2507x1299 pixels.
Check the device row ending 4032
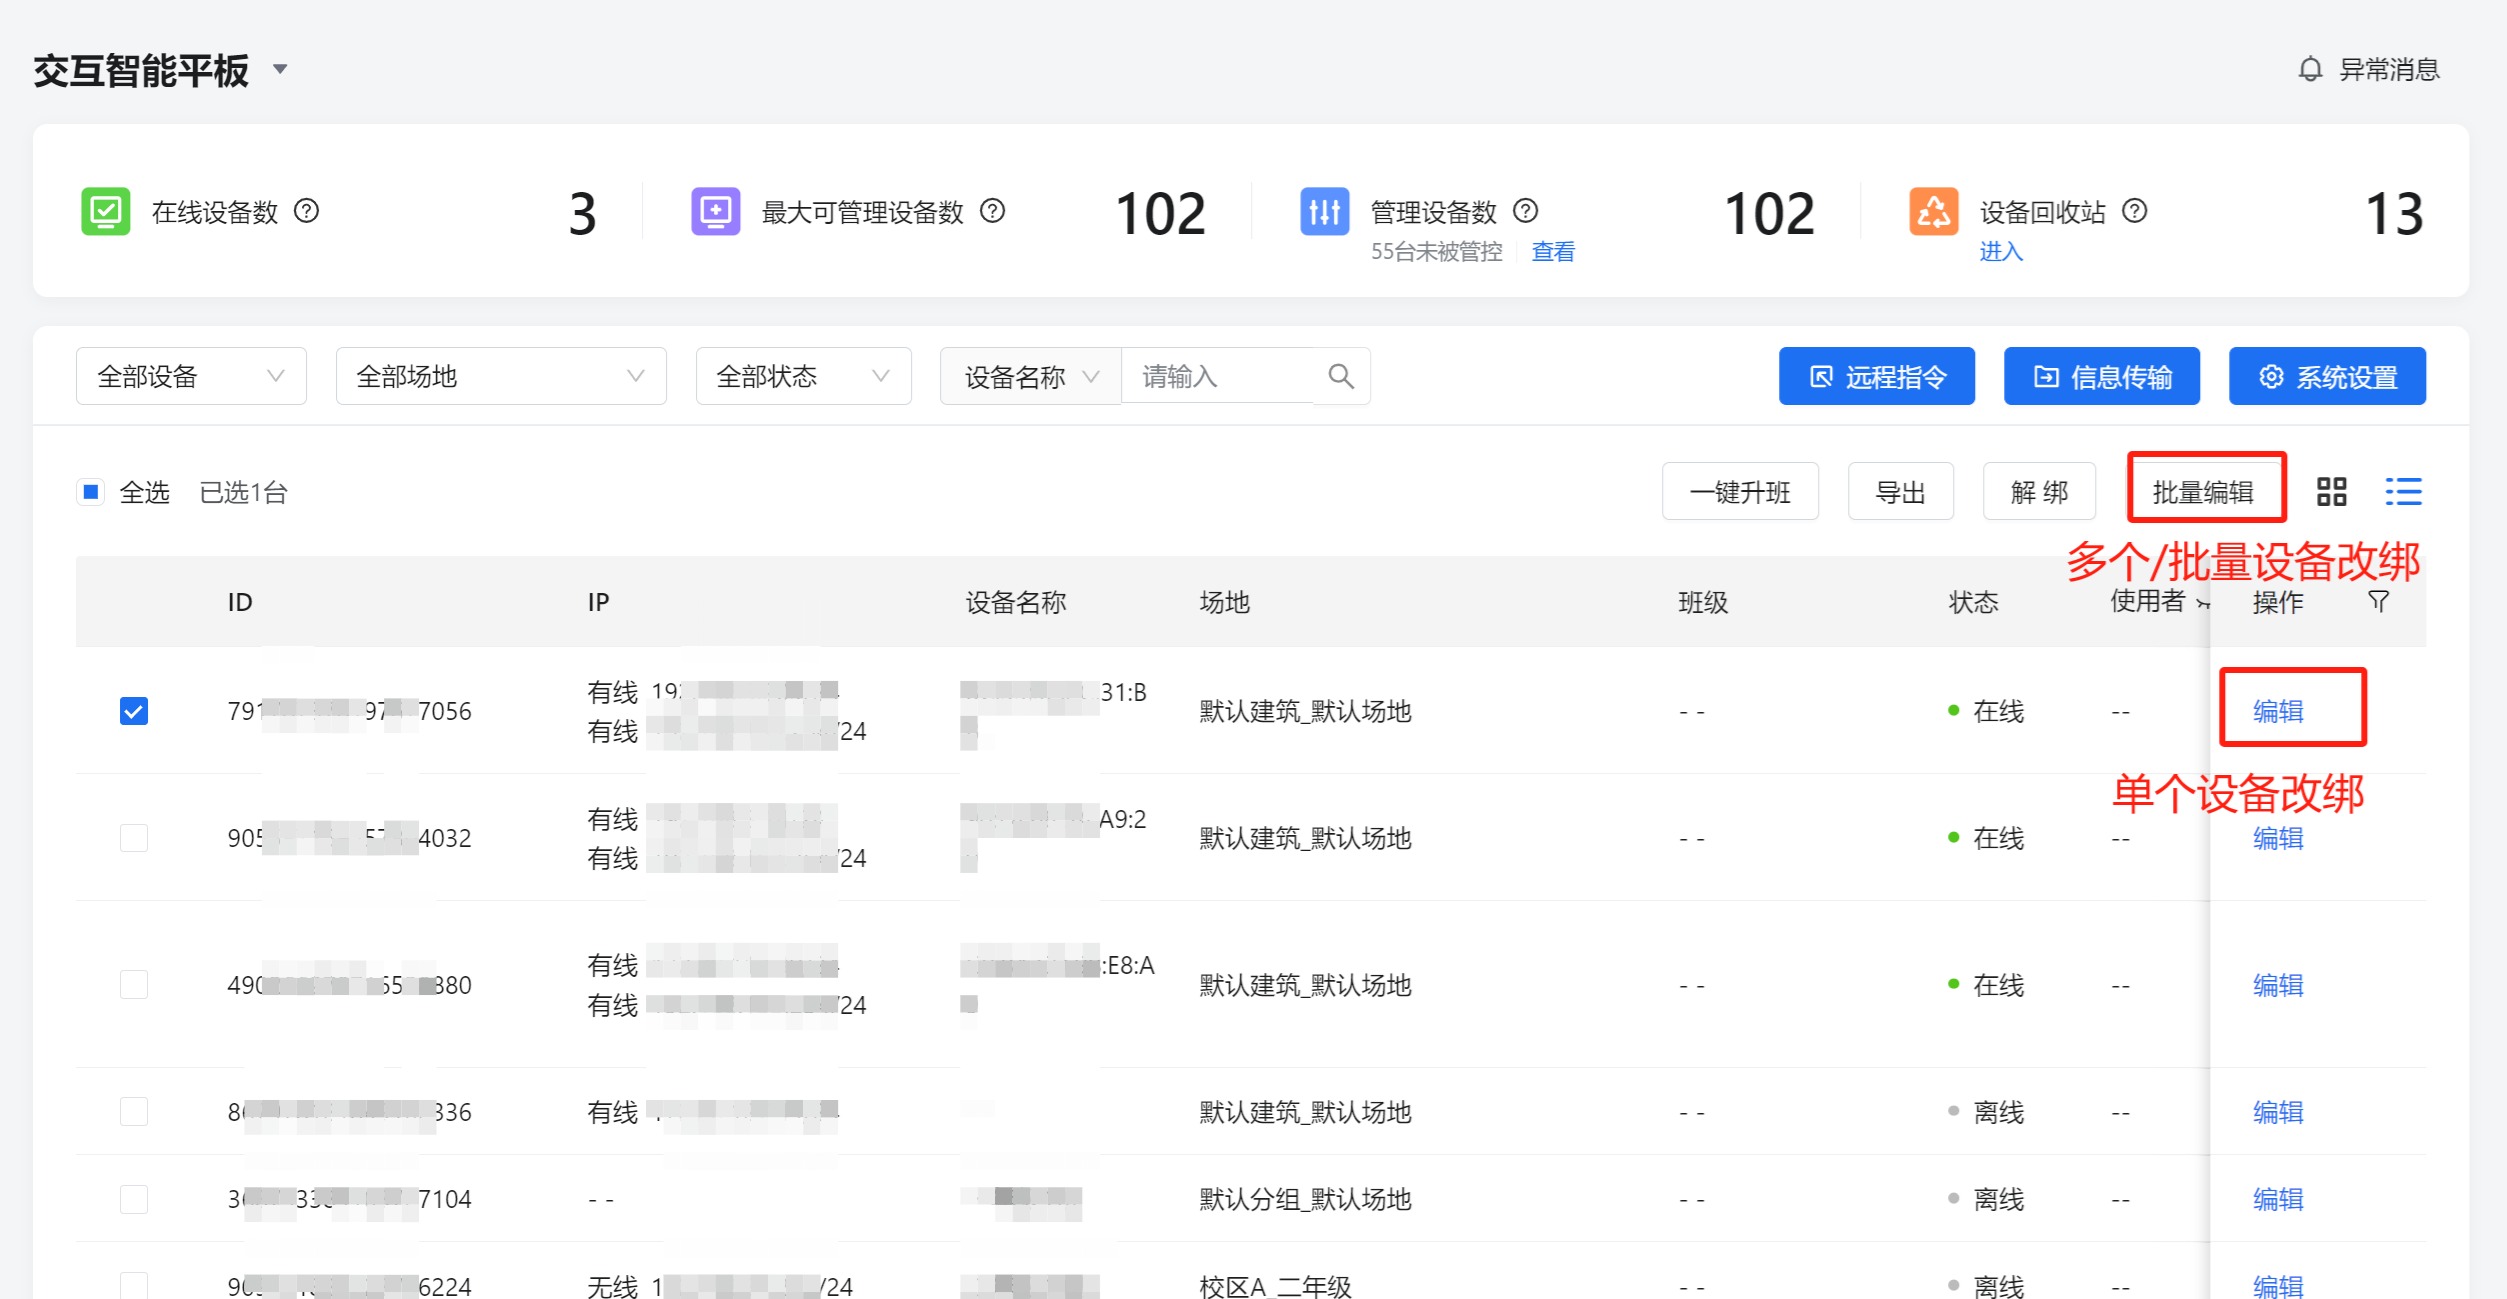coord(134,838)
